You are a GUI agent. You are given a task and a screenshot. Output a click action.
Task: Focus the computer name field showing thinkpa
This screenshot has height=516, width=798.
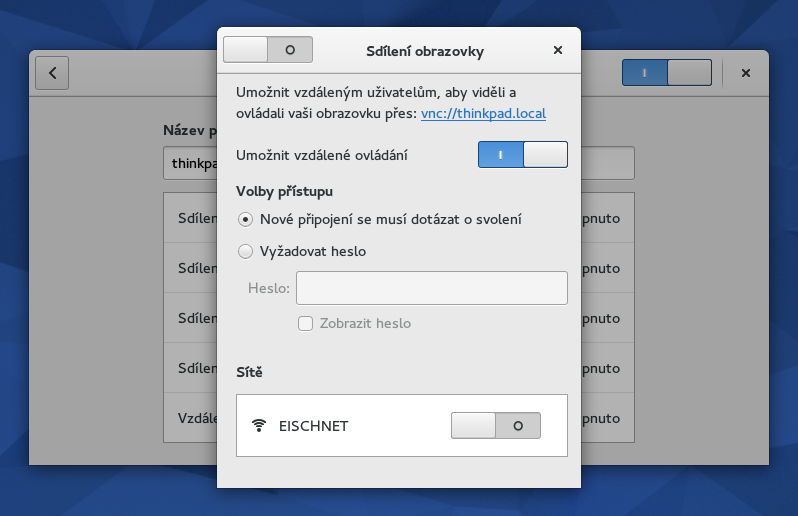click(x=190, y=163)
